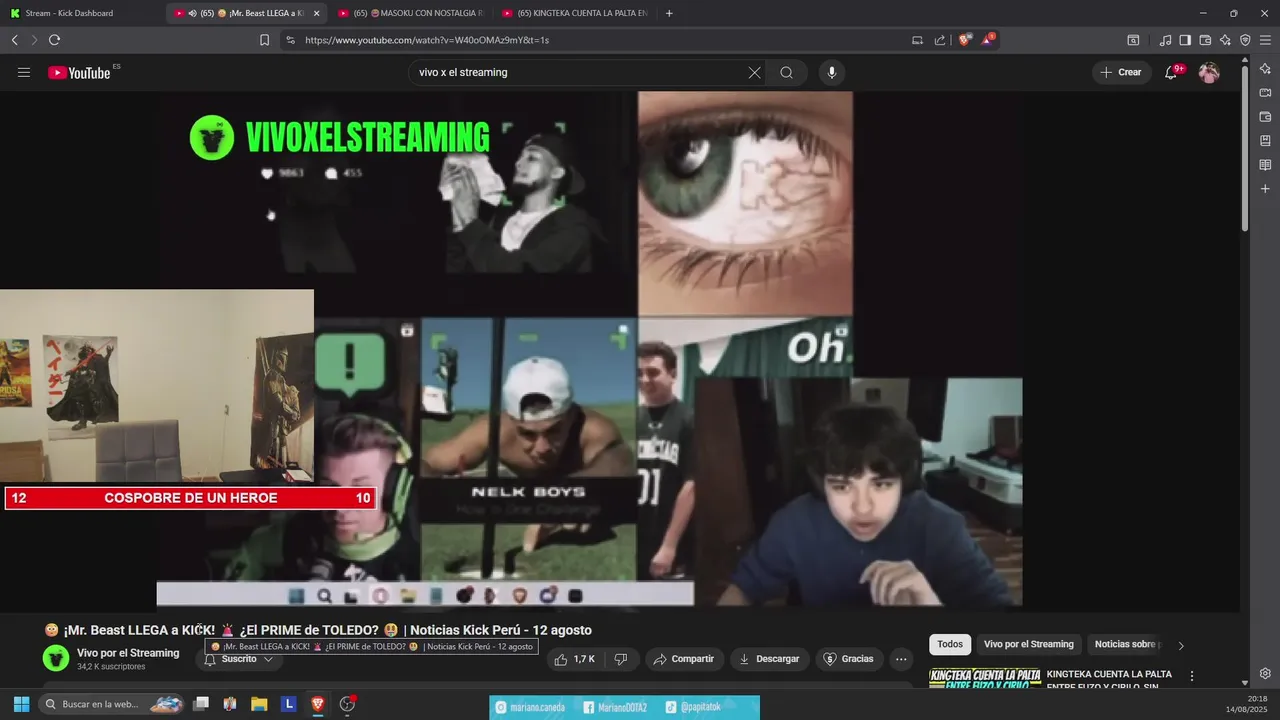1280x720 pixels.
Task: Reload the page with the refresh icon
Action: click(54, 40)
